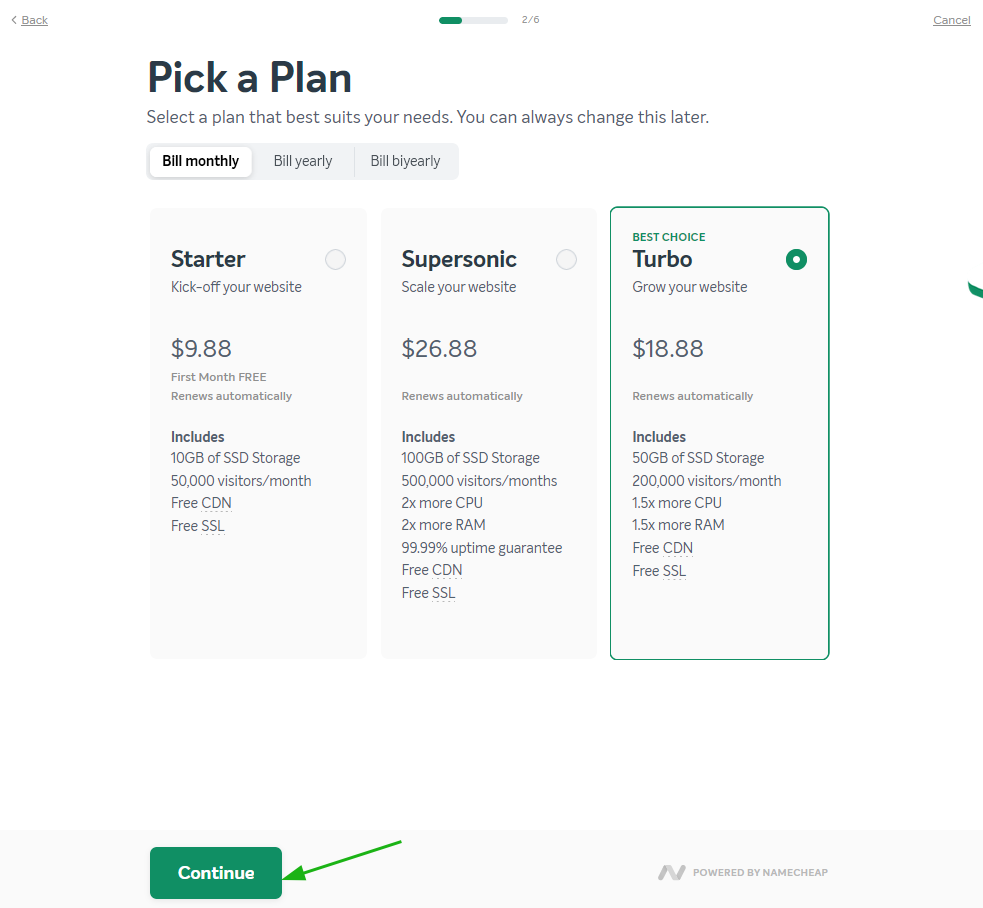Click the Continue button

click(x=216, y=873)
